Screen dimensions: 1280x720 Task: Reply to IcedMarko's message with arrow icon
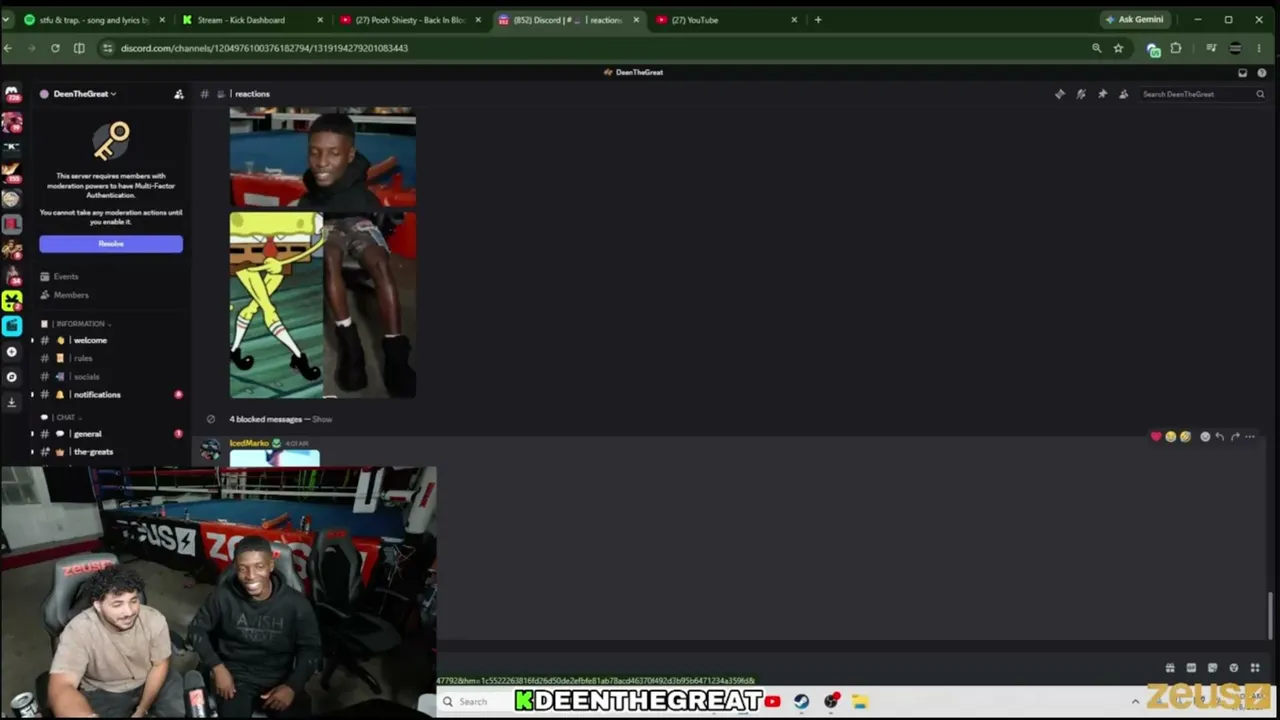[x=1220, y=437]
